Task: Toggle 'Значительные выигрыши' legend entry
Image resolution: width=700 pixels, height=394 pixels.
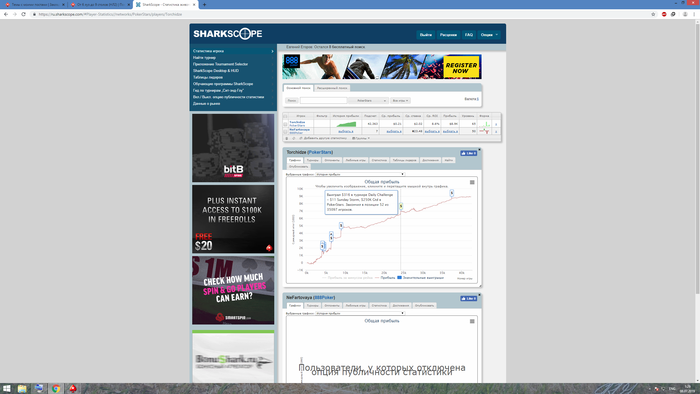Action: click(421, 278)
